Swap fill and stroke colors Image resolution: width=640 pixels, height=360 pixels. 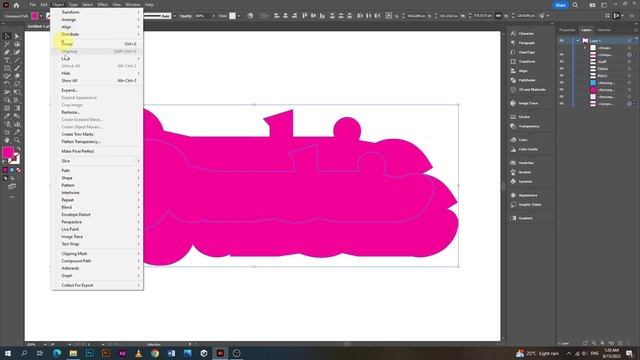(x=18, y=149)
